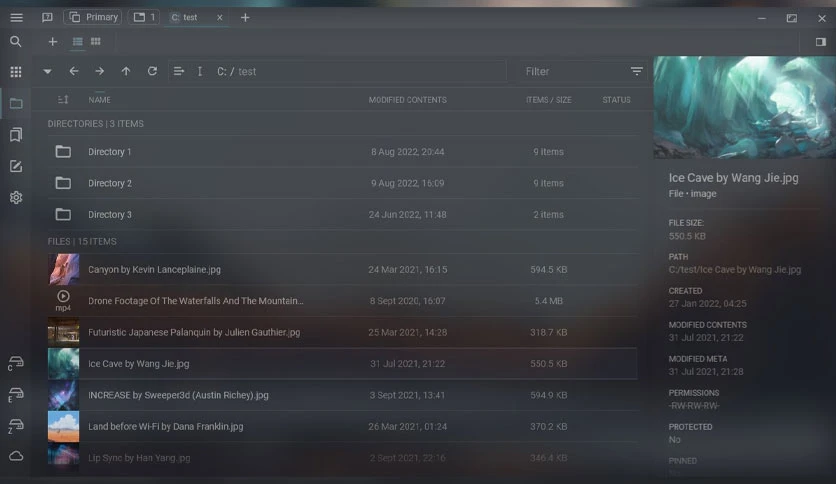Open the address bar list menu icon
Screen dimensions: 836x484
[x=179, y=71]
